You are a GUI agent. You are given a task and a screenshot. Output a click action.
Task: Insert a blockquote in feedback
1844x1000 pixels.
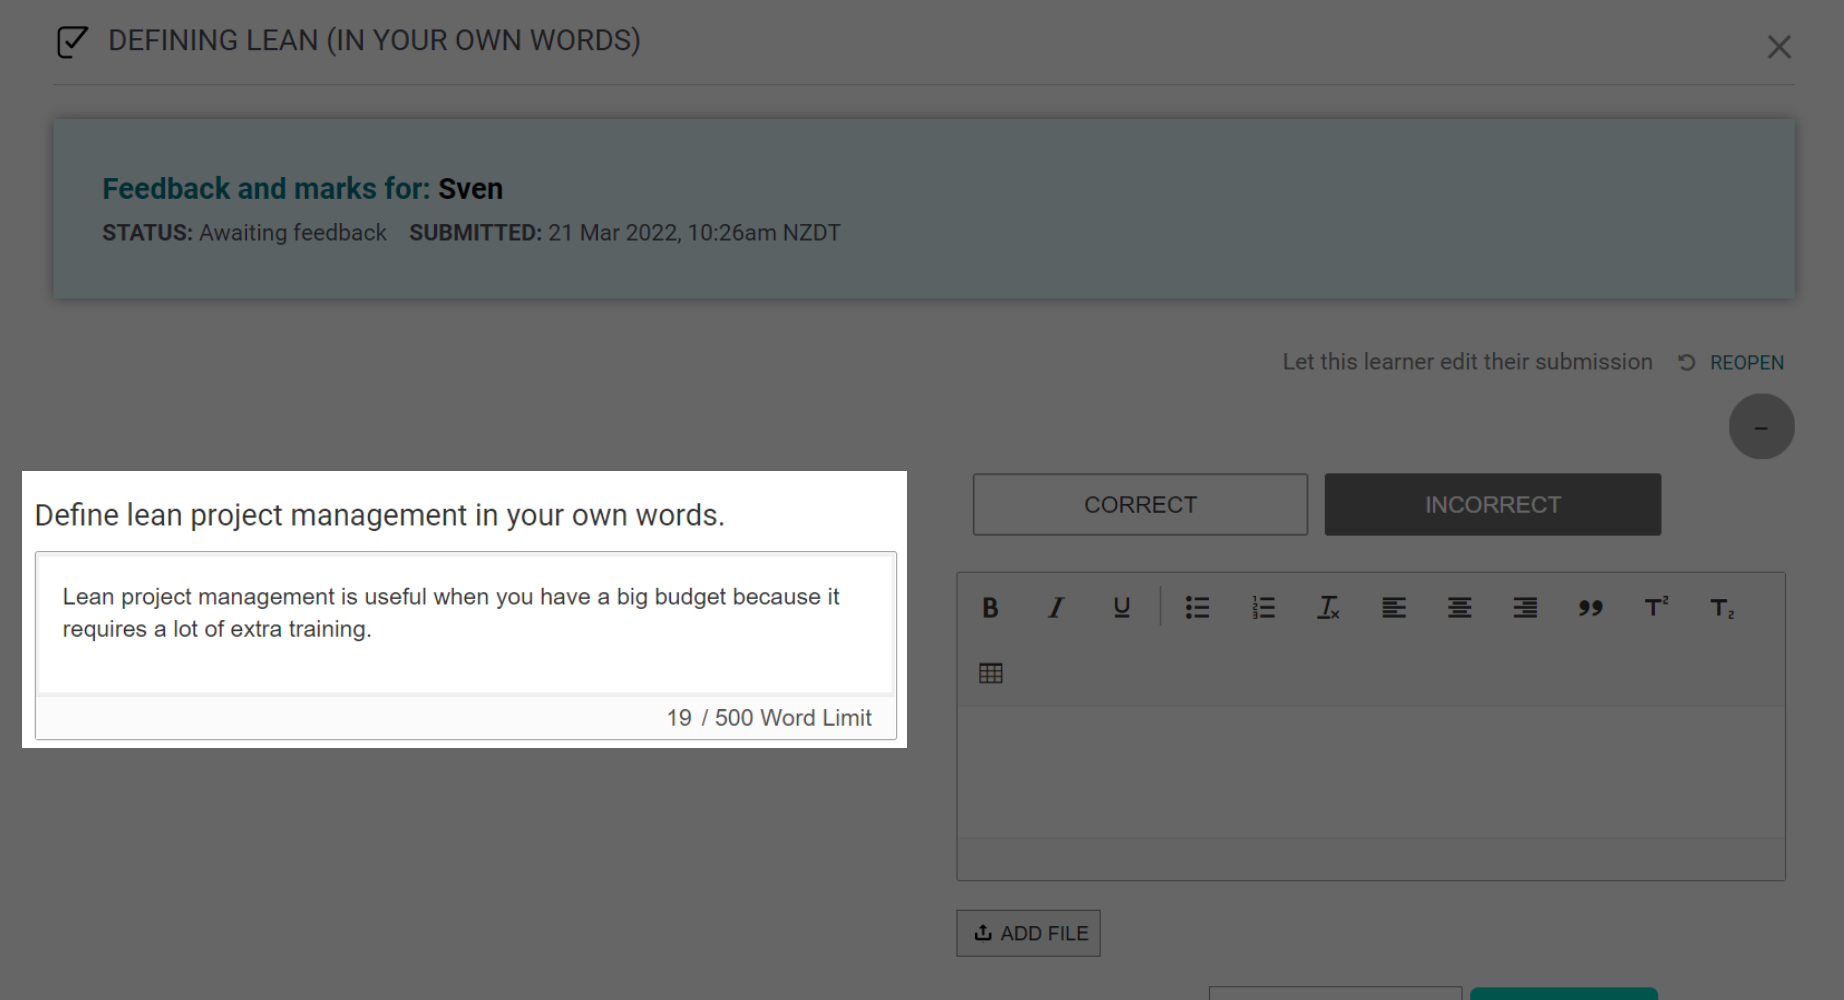(1590, 608)
